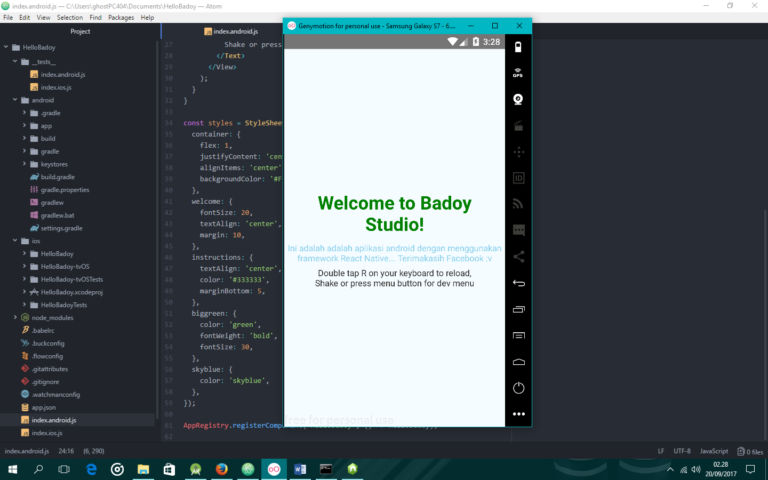Open more options dots in Genymotion sidebar
The image size is (768, 480).
[x=518, y=413]
